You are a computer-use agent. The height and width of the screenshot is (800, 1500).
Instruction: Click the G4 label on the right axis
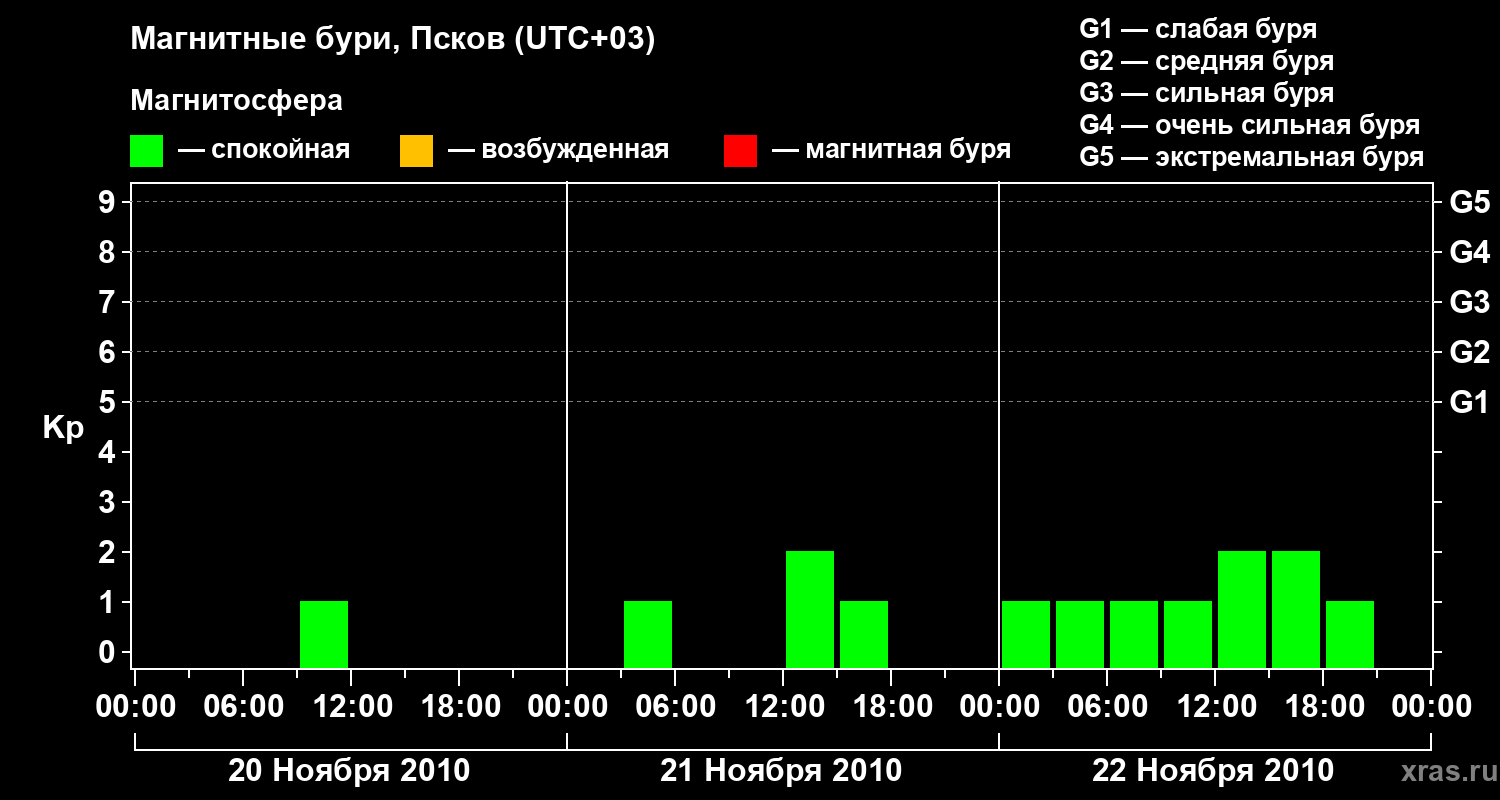click(x=1469, y=252)
